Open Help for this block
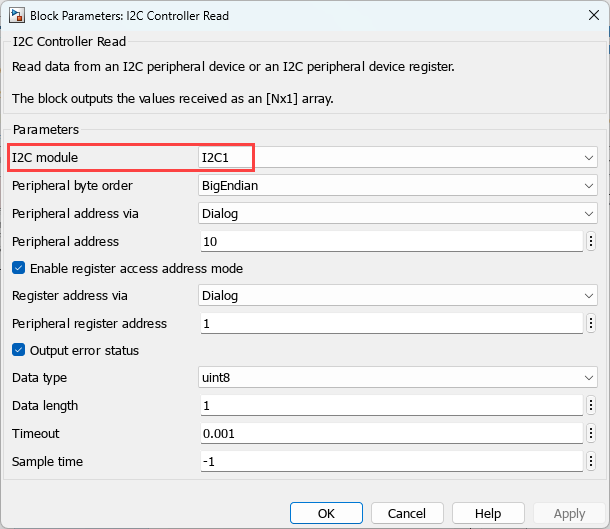Image resolution: width=610 pixels, height=529 pixels. click(x=488, y=513)
